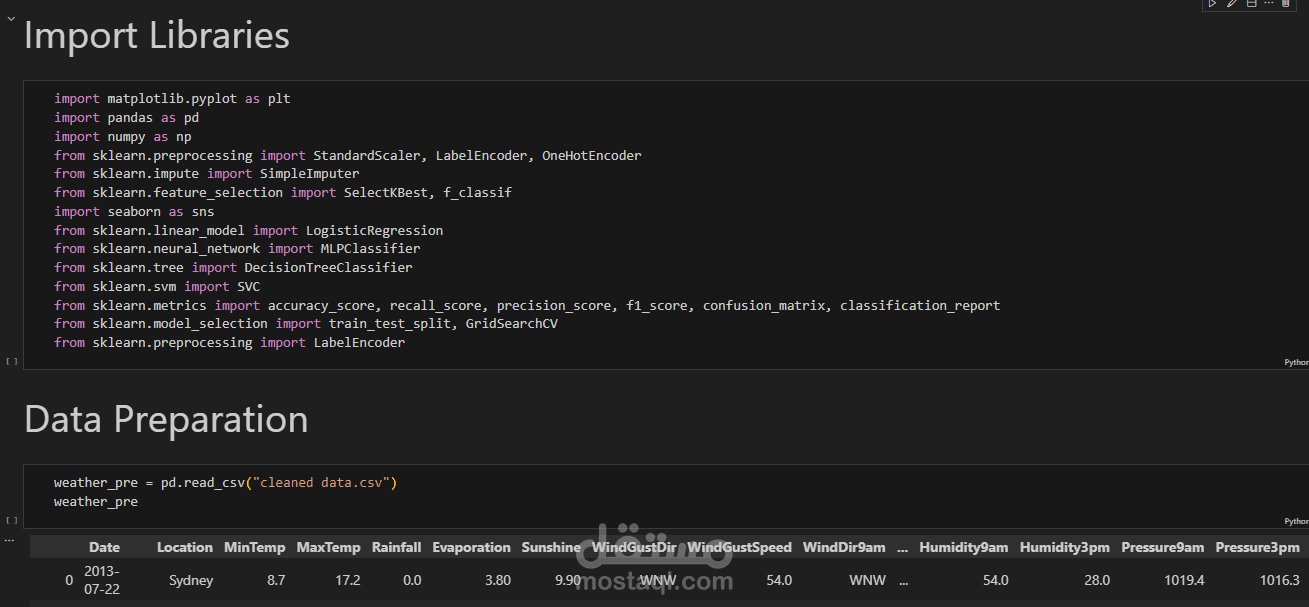The height and width of the screenshot is (607, 1309).
Task: Click the 8.7 MinTemp value
Action: tap(275, 580)
